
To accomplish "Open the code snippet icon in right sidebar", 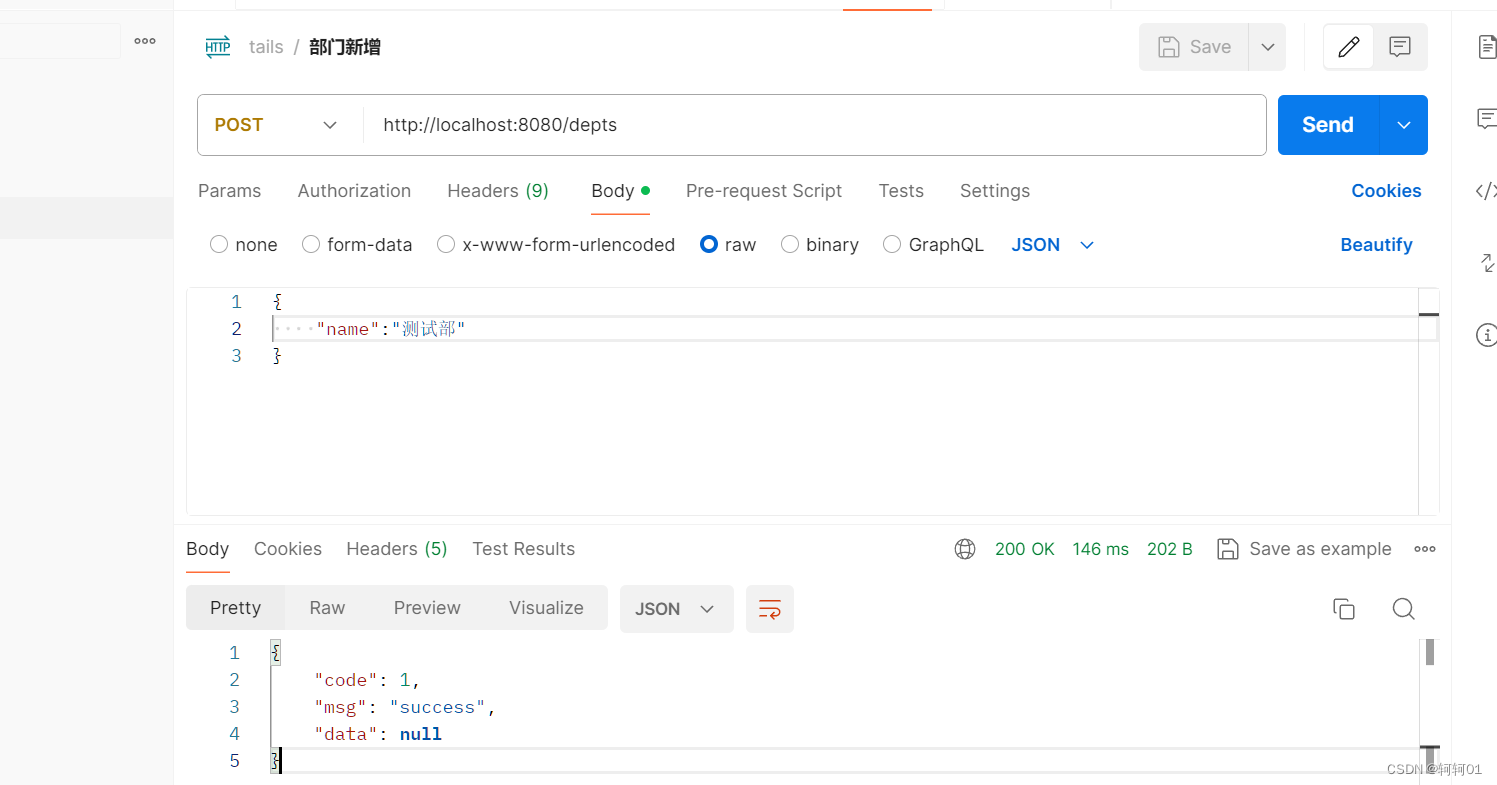I will click(1487, 191).
